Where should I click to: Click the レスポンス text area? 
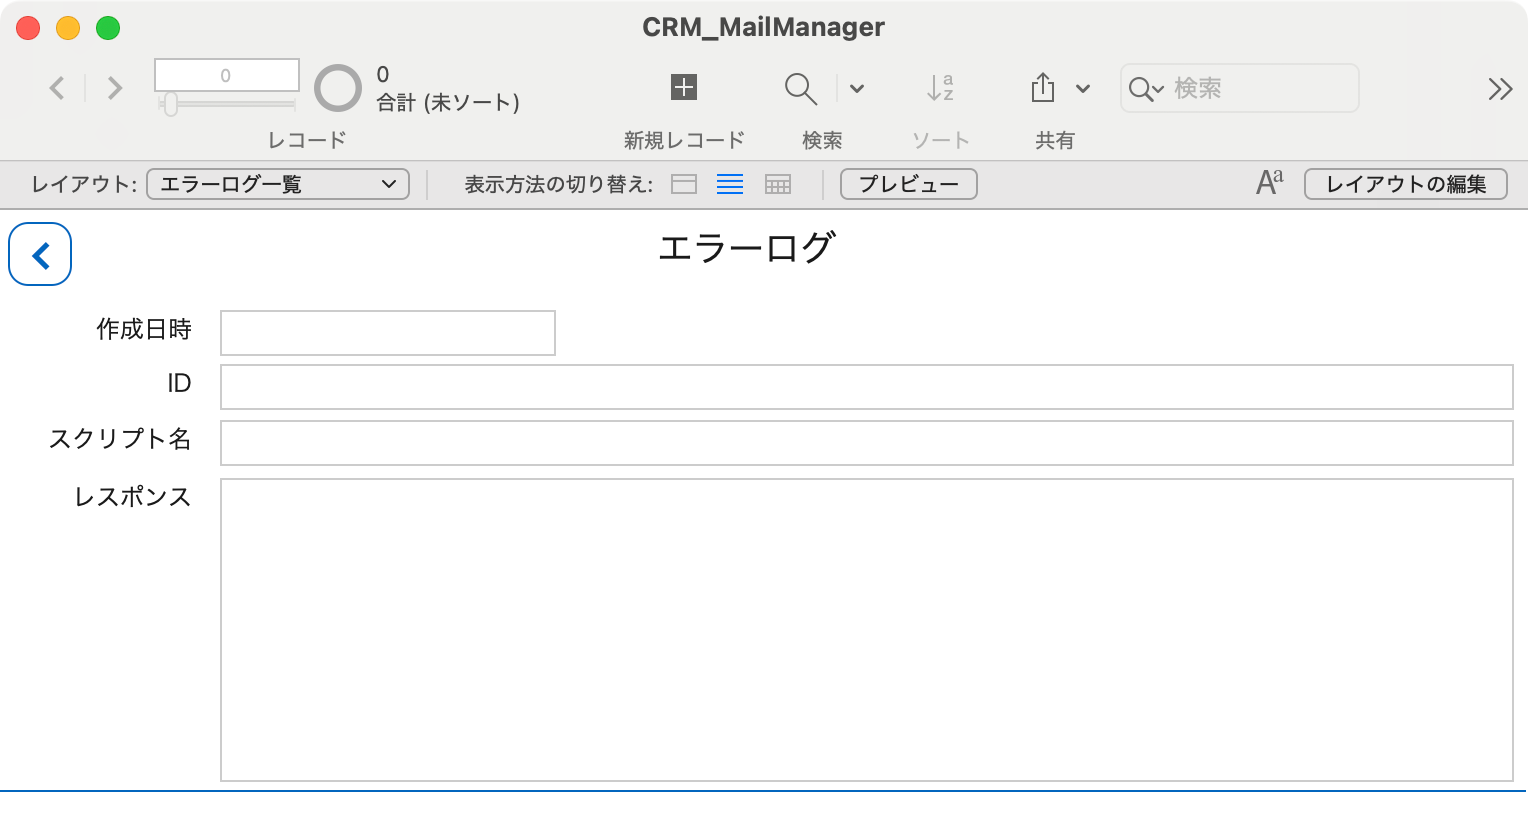pos(867,630)
